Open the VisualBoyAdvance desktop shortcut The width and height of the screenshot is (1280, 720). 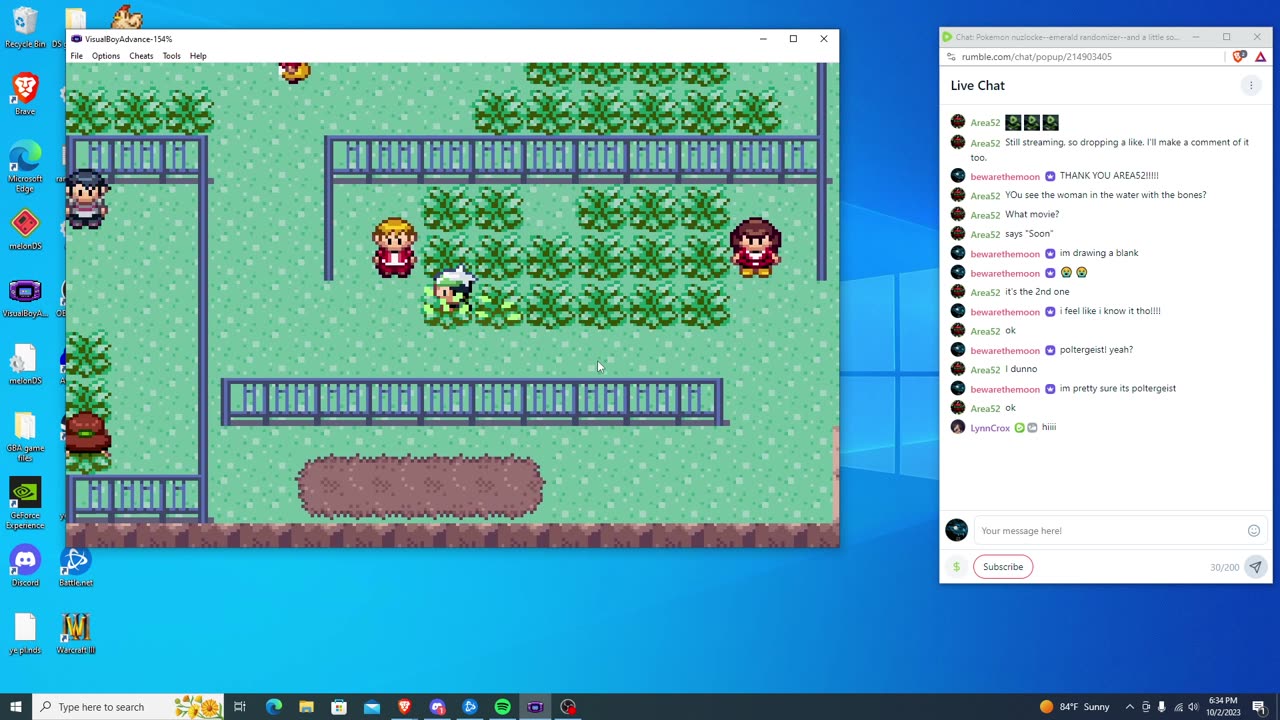[x=25, y=297]
